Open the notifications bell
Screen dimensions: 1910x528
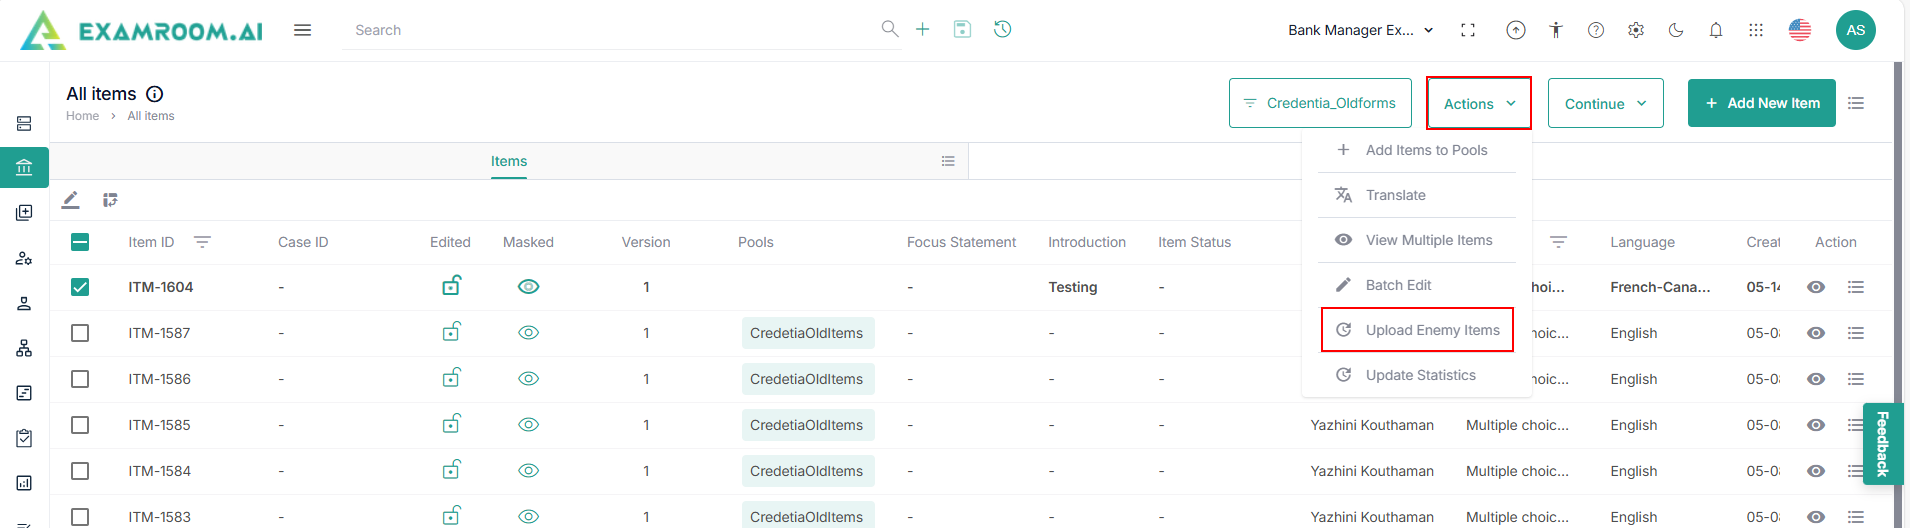coord(1716,30)
